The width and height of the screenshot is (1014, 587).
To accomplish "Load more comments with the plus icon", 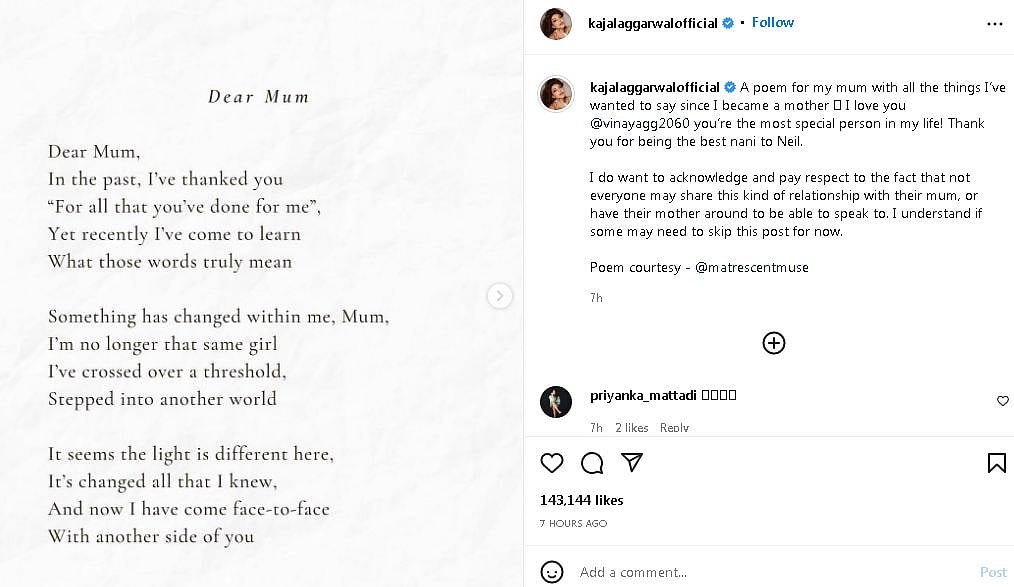I will pyautogui.click(x=774, y=343).
